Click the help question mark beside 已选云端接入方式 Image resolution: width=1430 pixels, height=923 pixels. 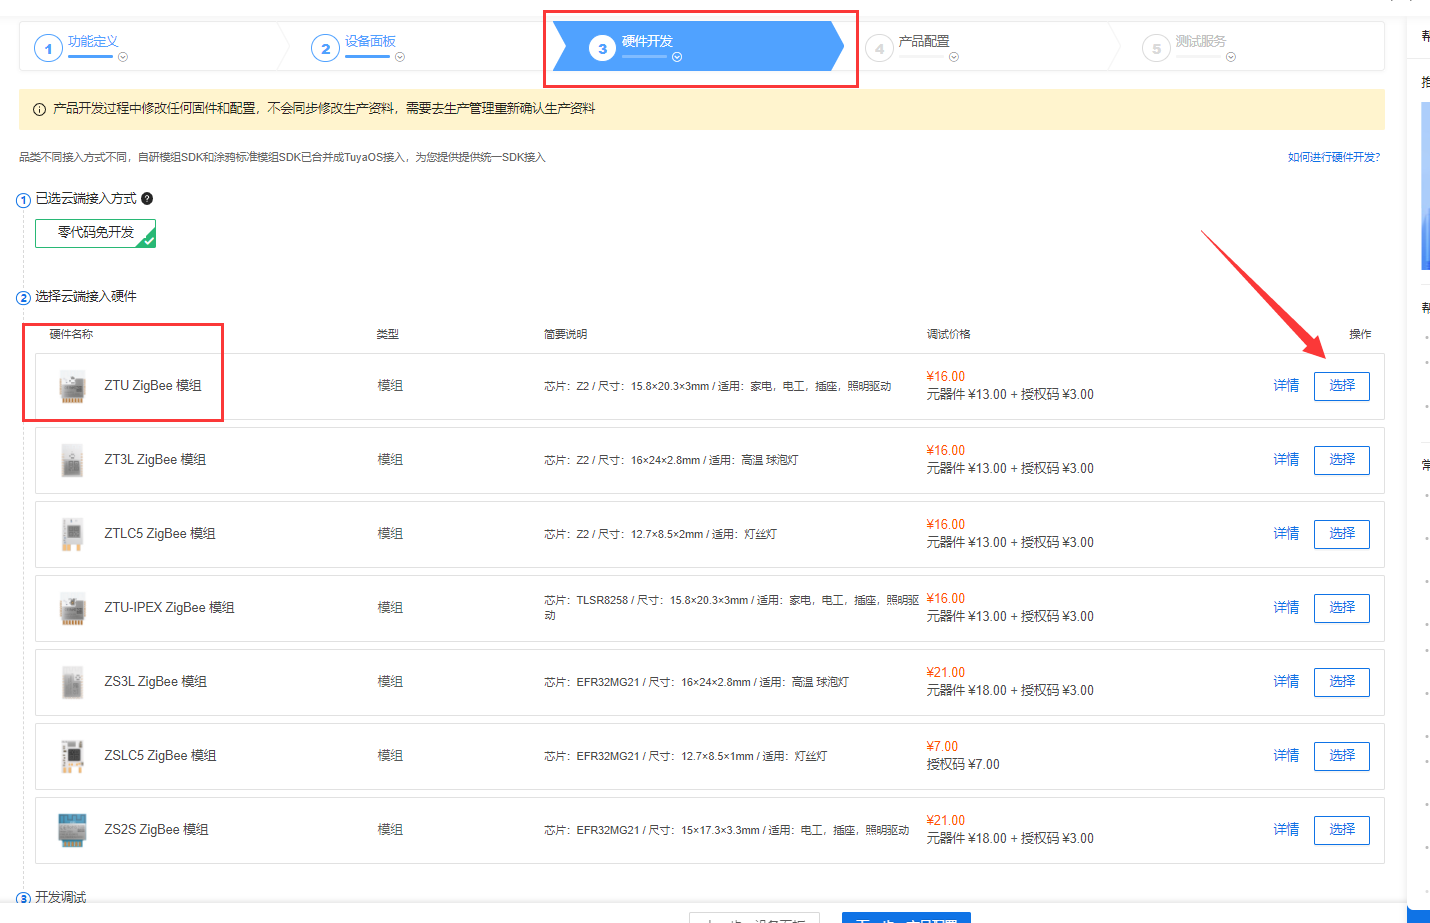[x=147, y=199]
